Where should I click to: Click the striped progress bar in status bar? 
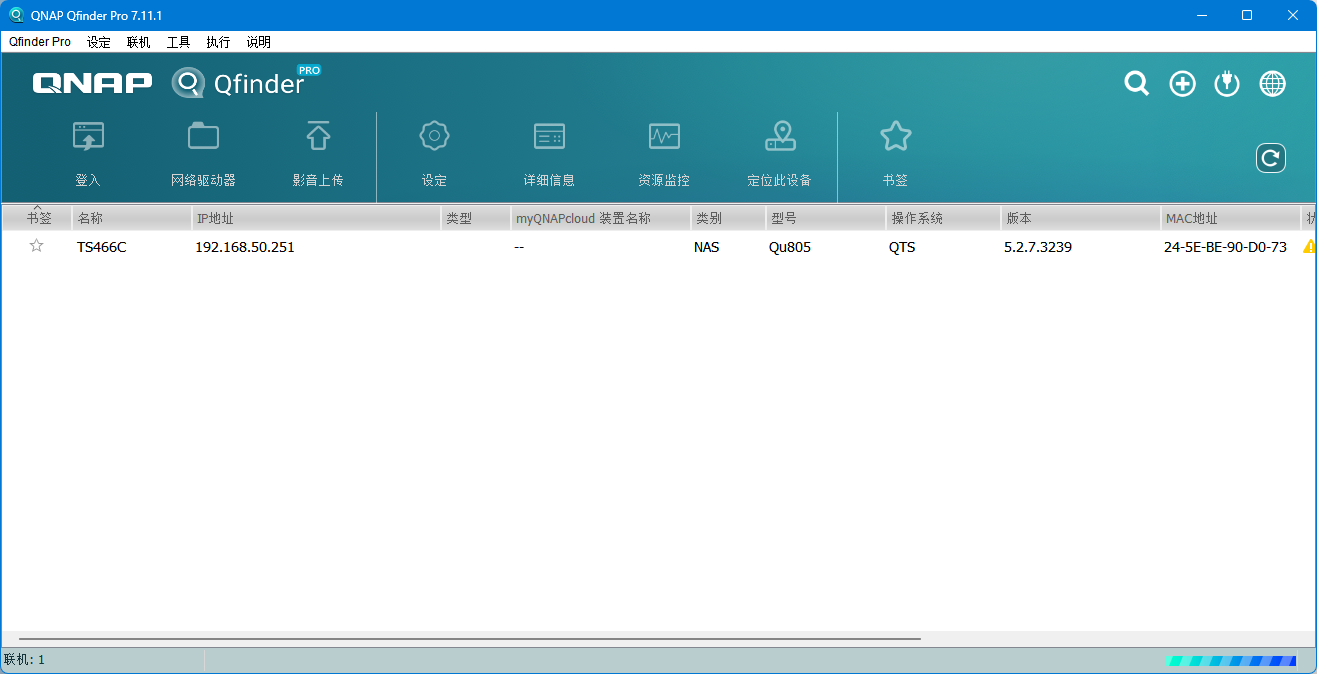coord(1231,661)
